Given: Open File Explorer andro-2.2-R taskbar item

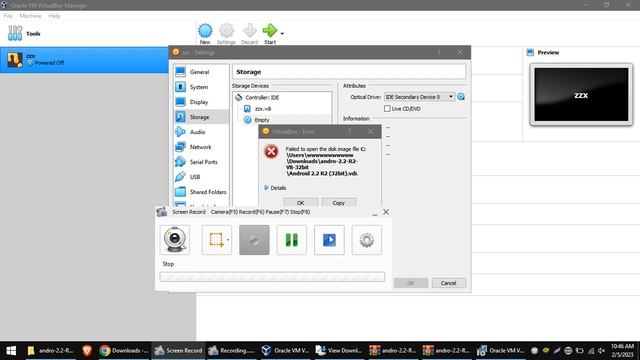Looking at the screenshot, I should (51, 351).
